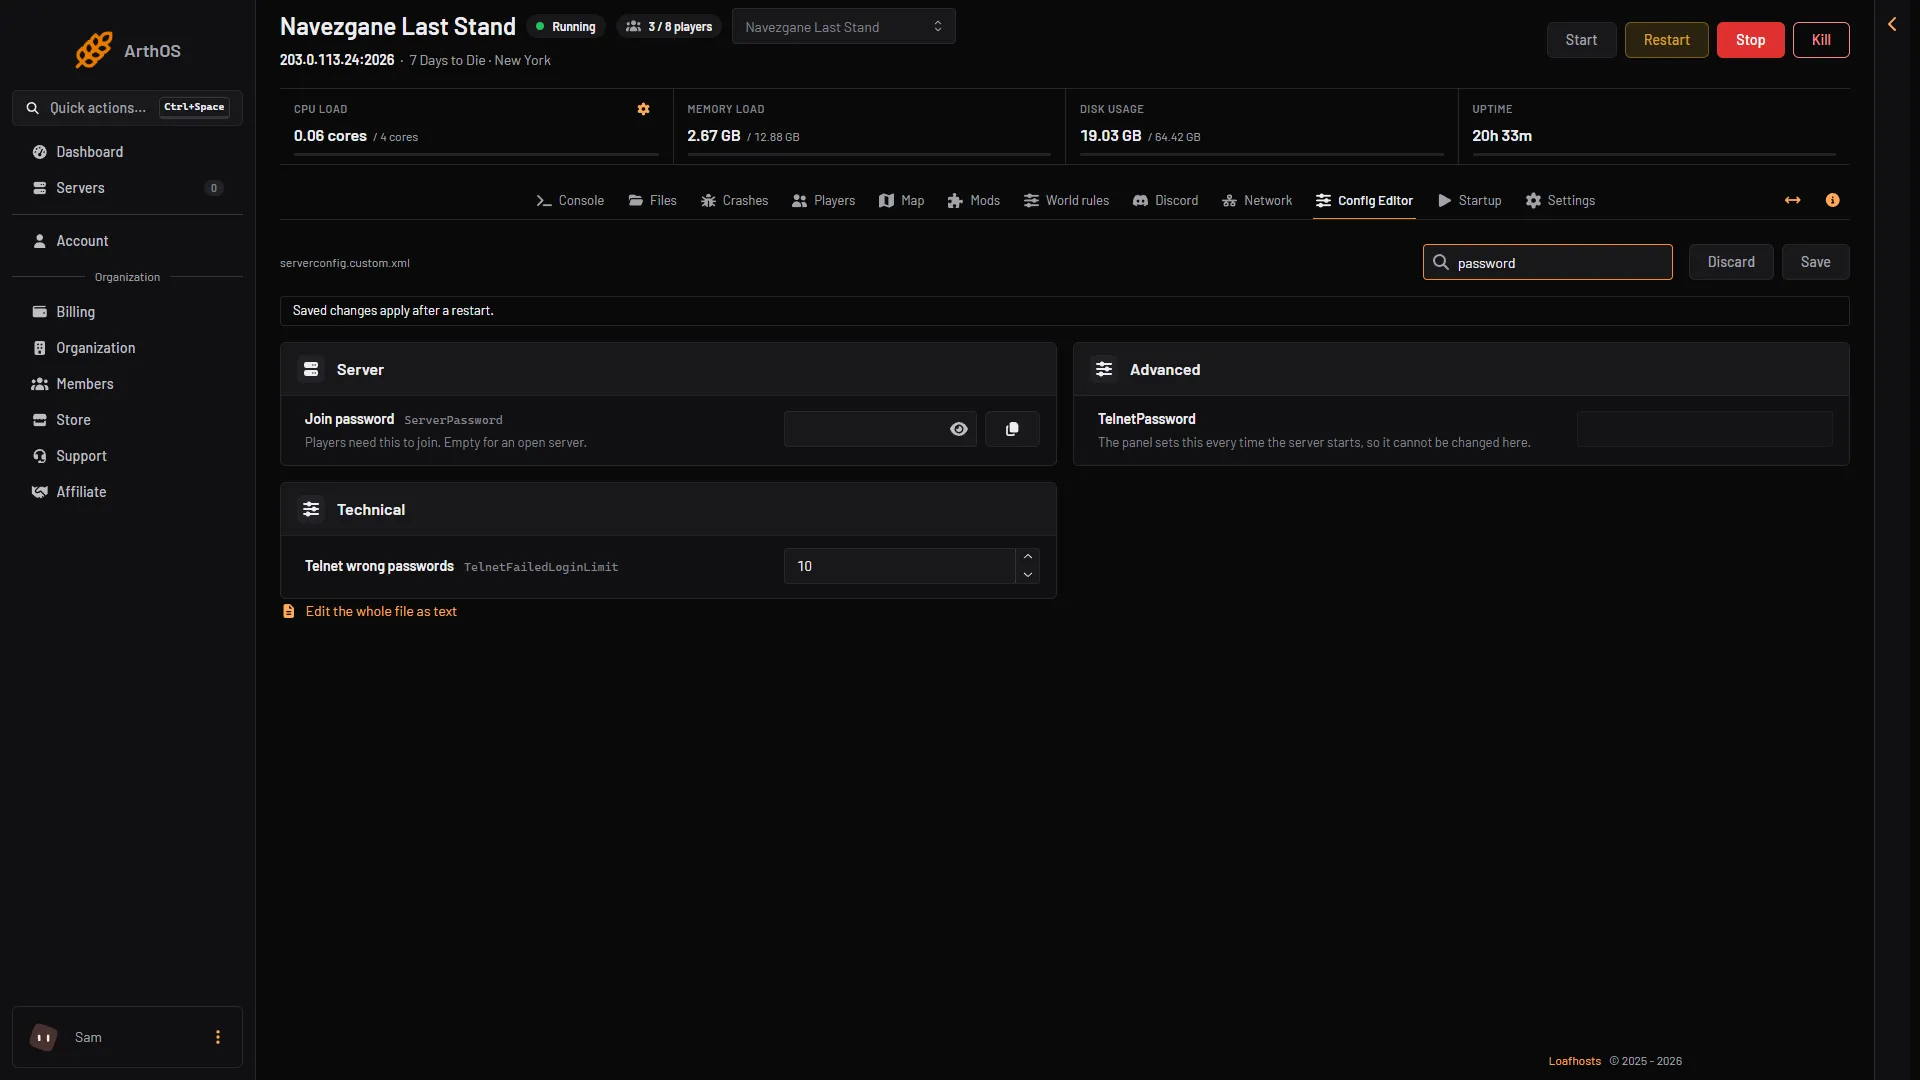1920x1080 pixels.
Task: Copy the Join password value
Action: click(1012, 429)
